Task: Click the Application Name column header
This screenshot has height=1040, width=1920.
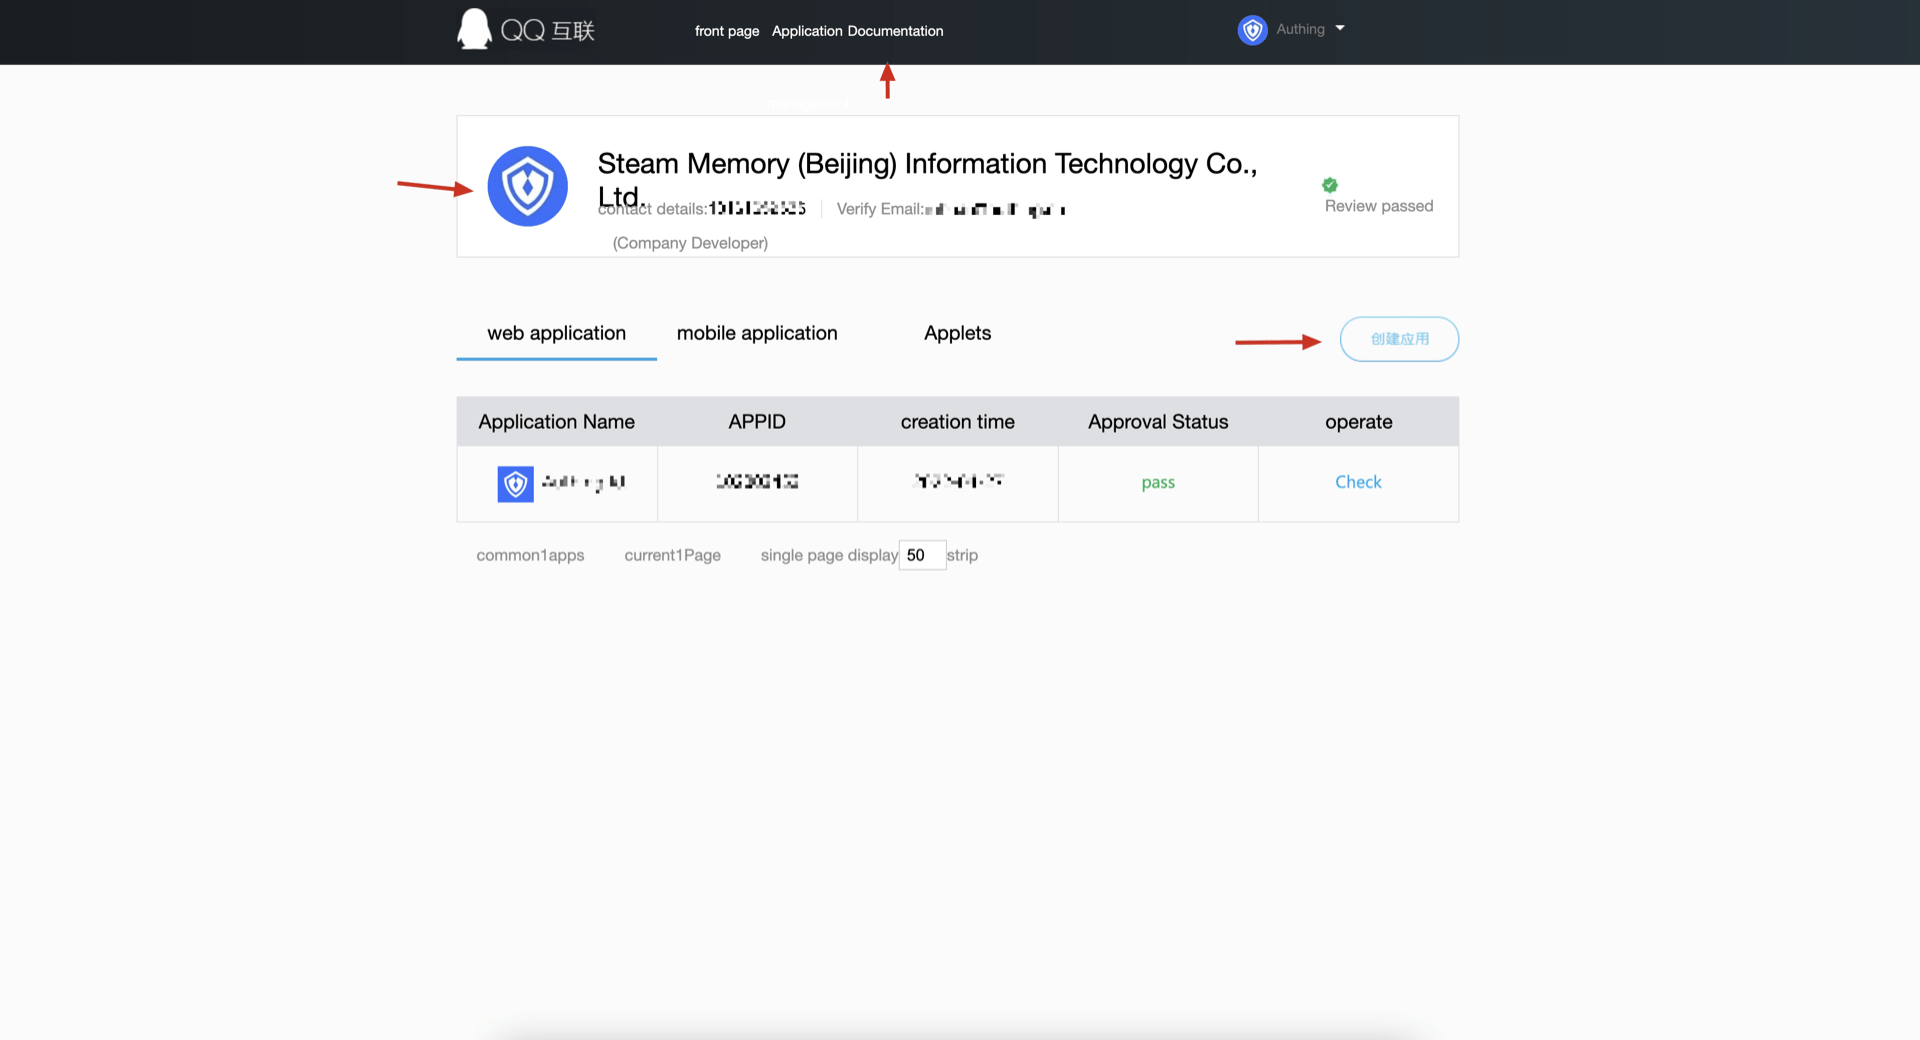Action: (556, 422)
